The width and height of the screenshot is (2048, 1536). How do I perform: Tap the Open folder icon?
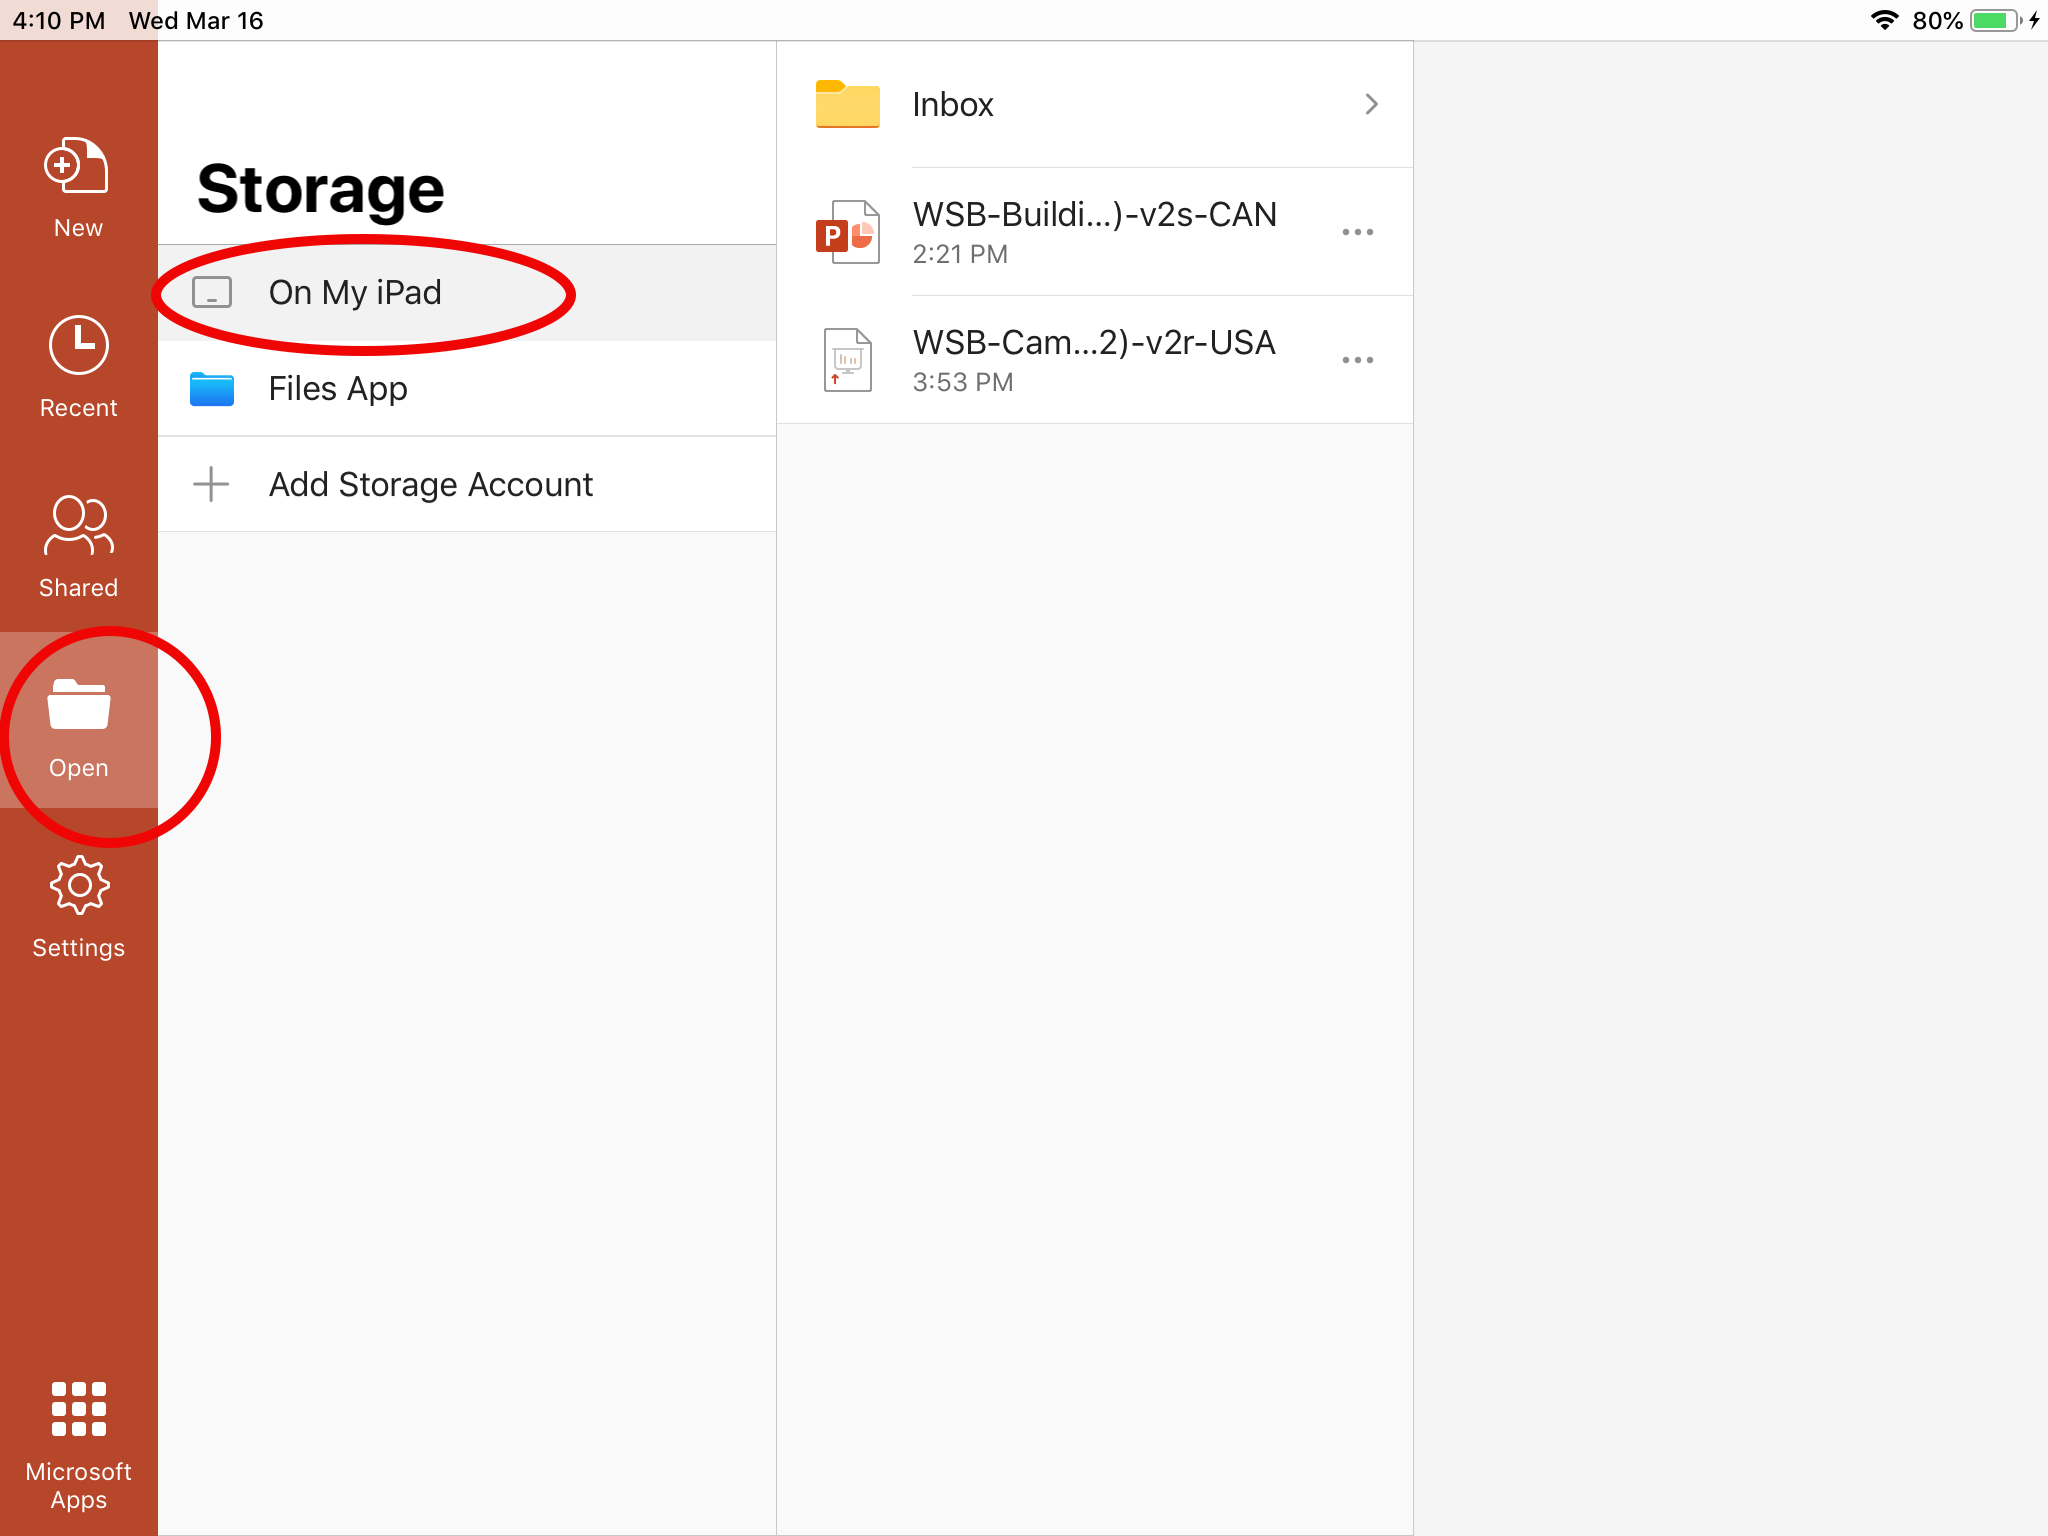[78, 705]
